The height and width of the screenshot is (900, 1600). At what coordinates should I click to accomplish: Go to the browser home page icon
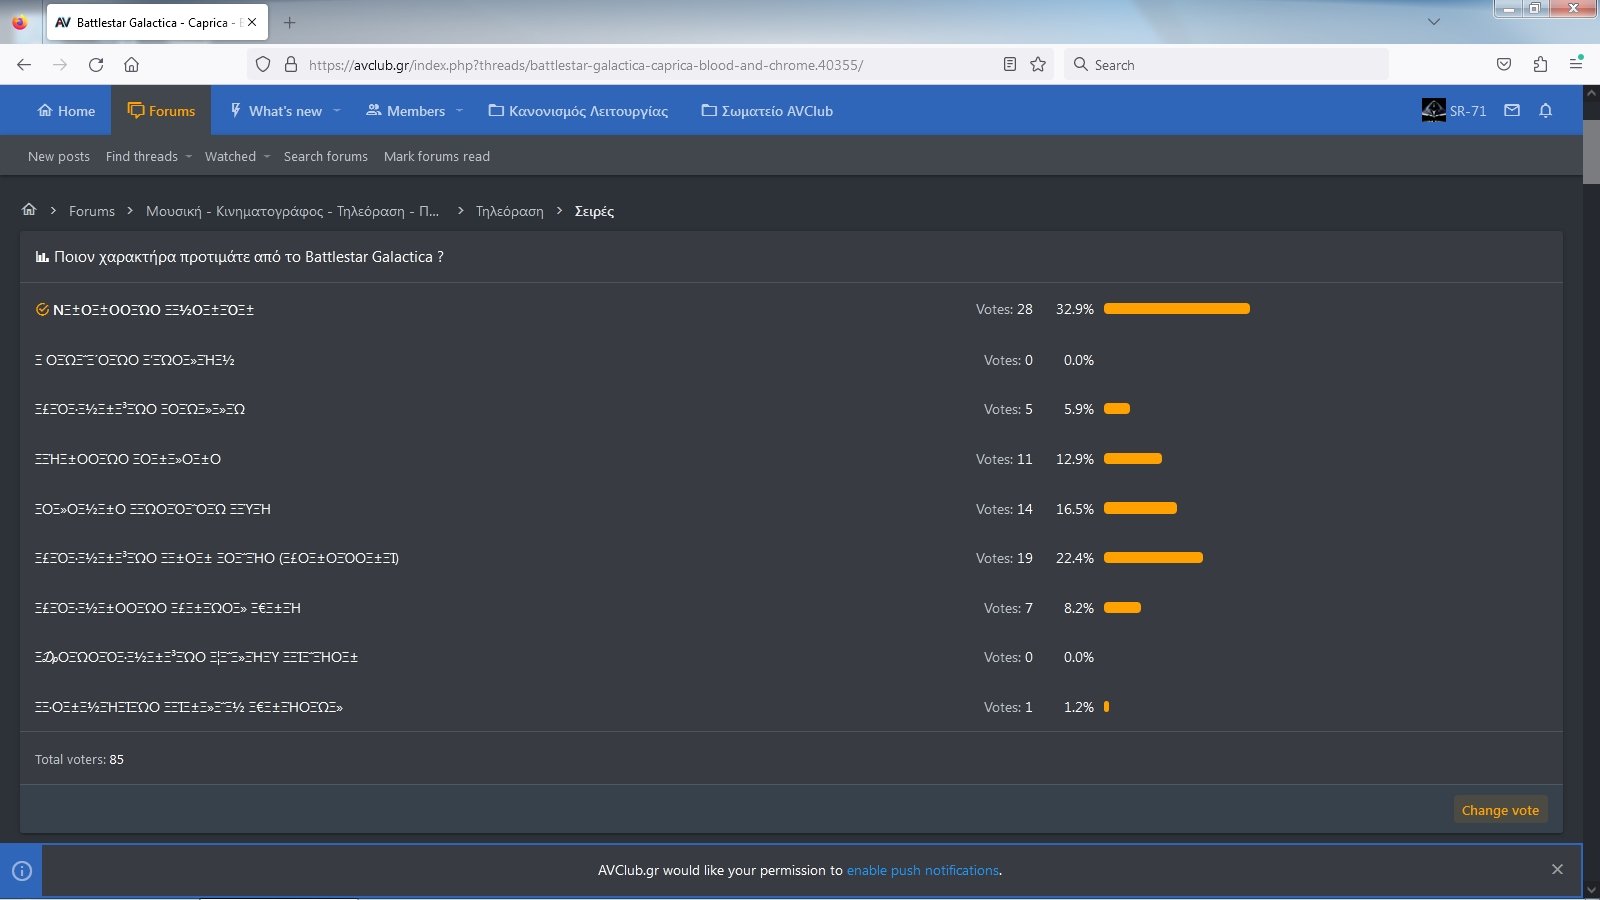[x=131, y=65]
